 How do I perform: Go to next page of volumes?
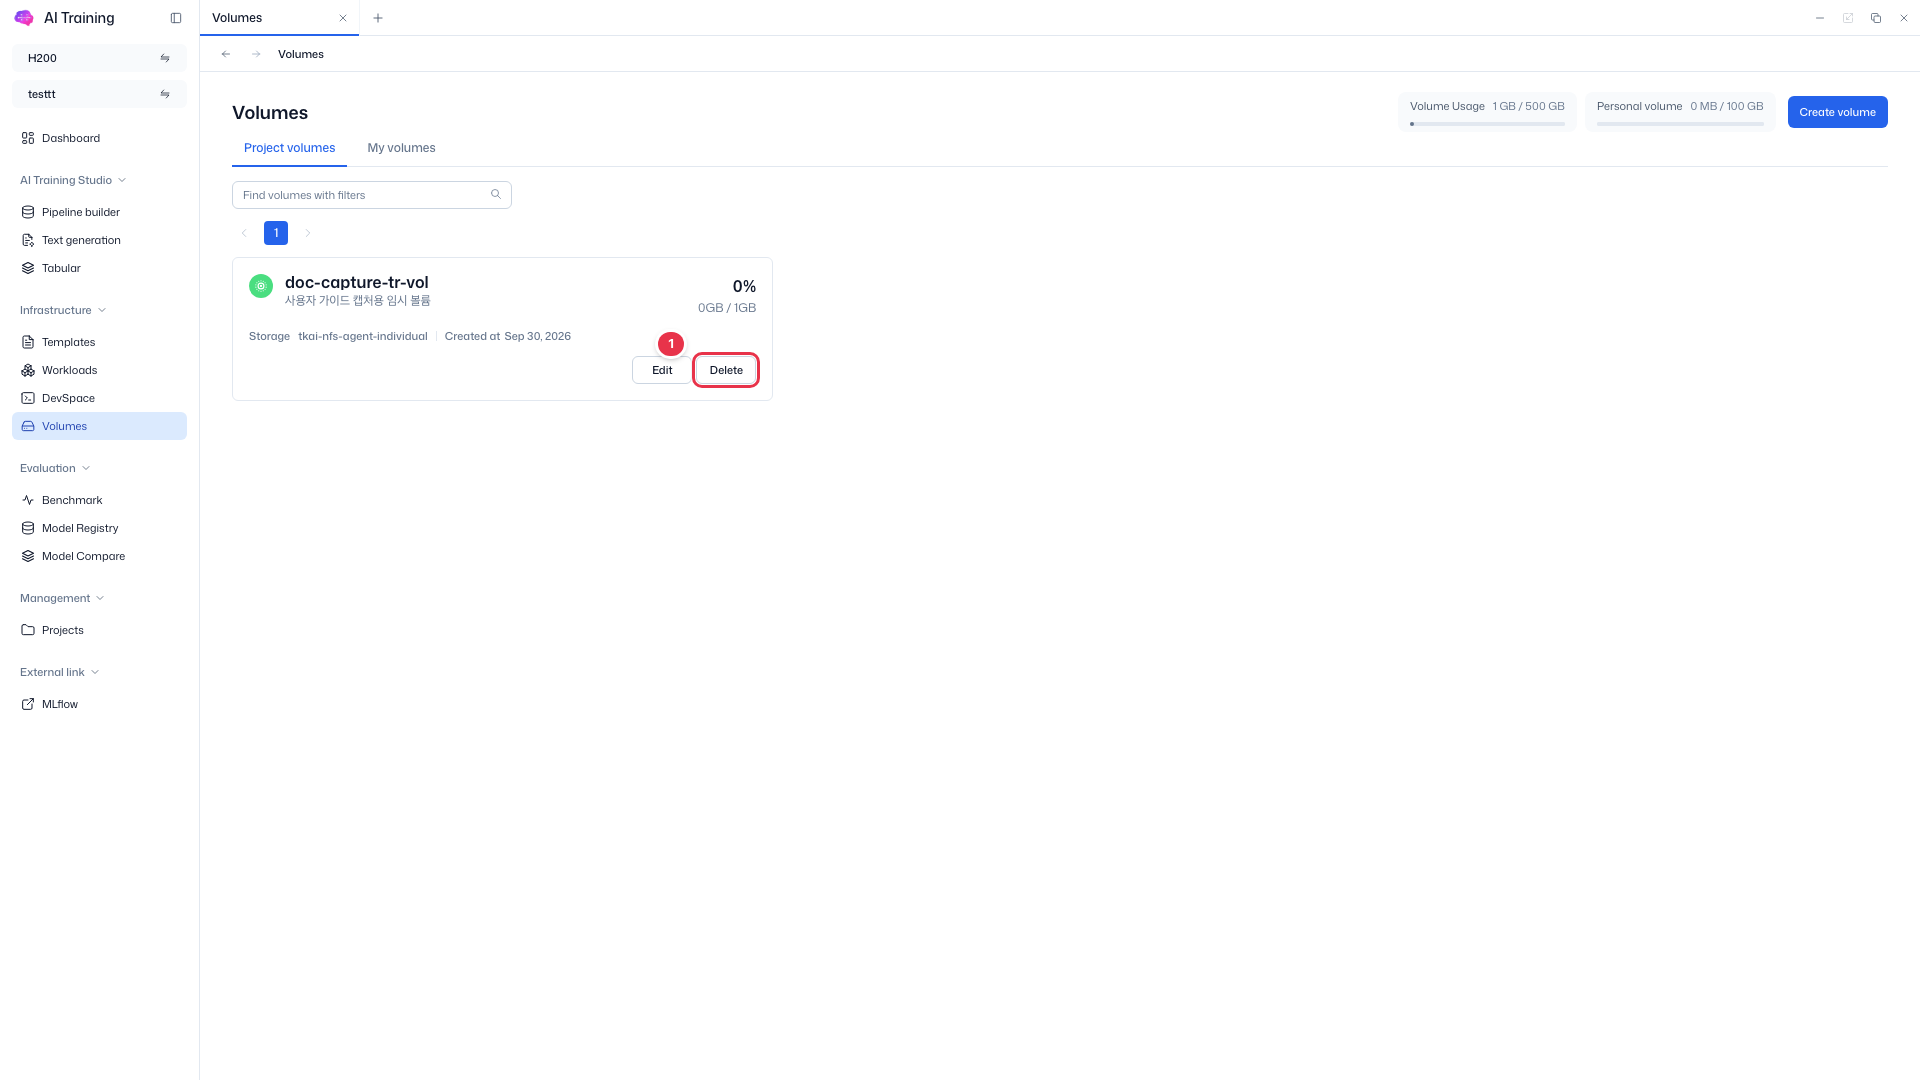[308, 233]
